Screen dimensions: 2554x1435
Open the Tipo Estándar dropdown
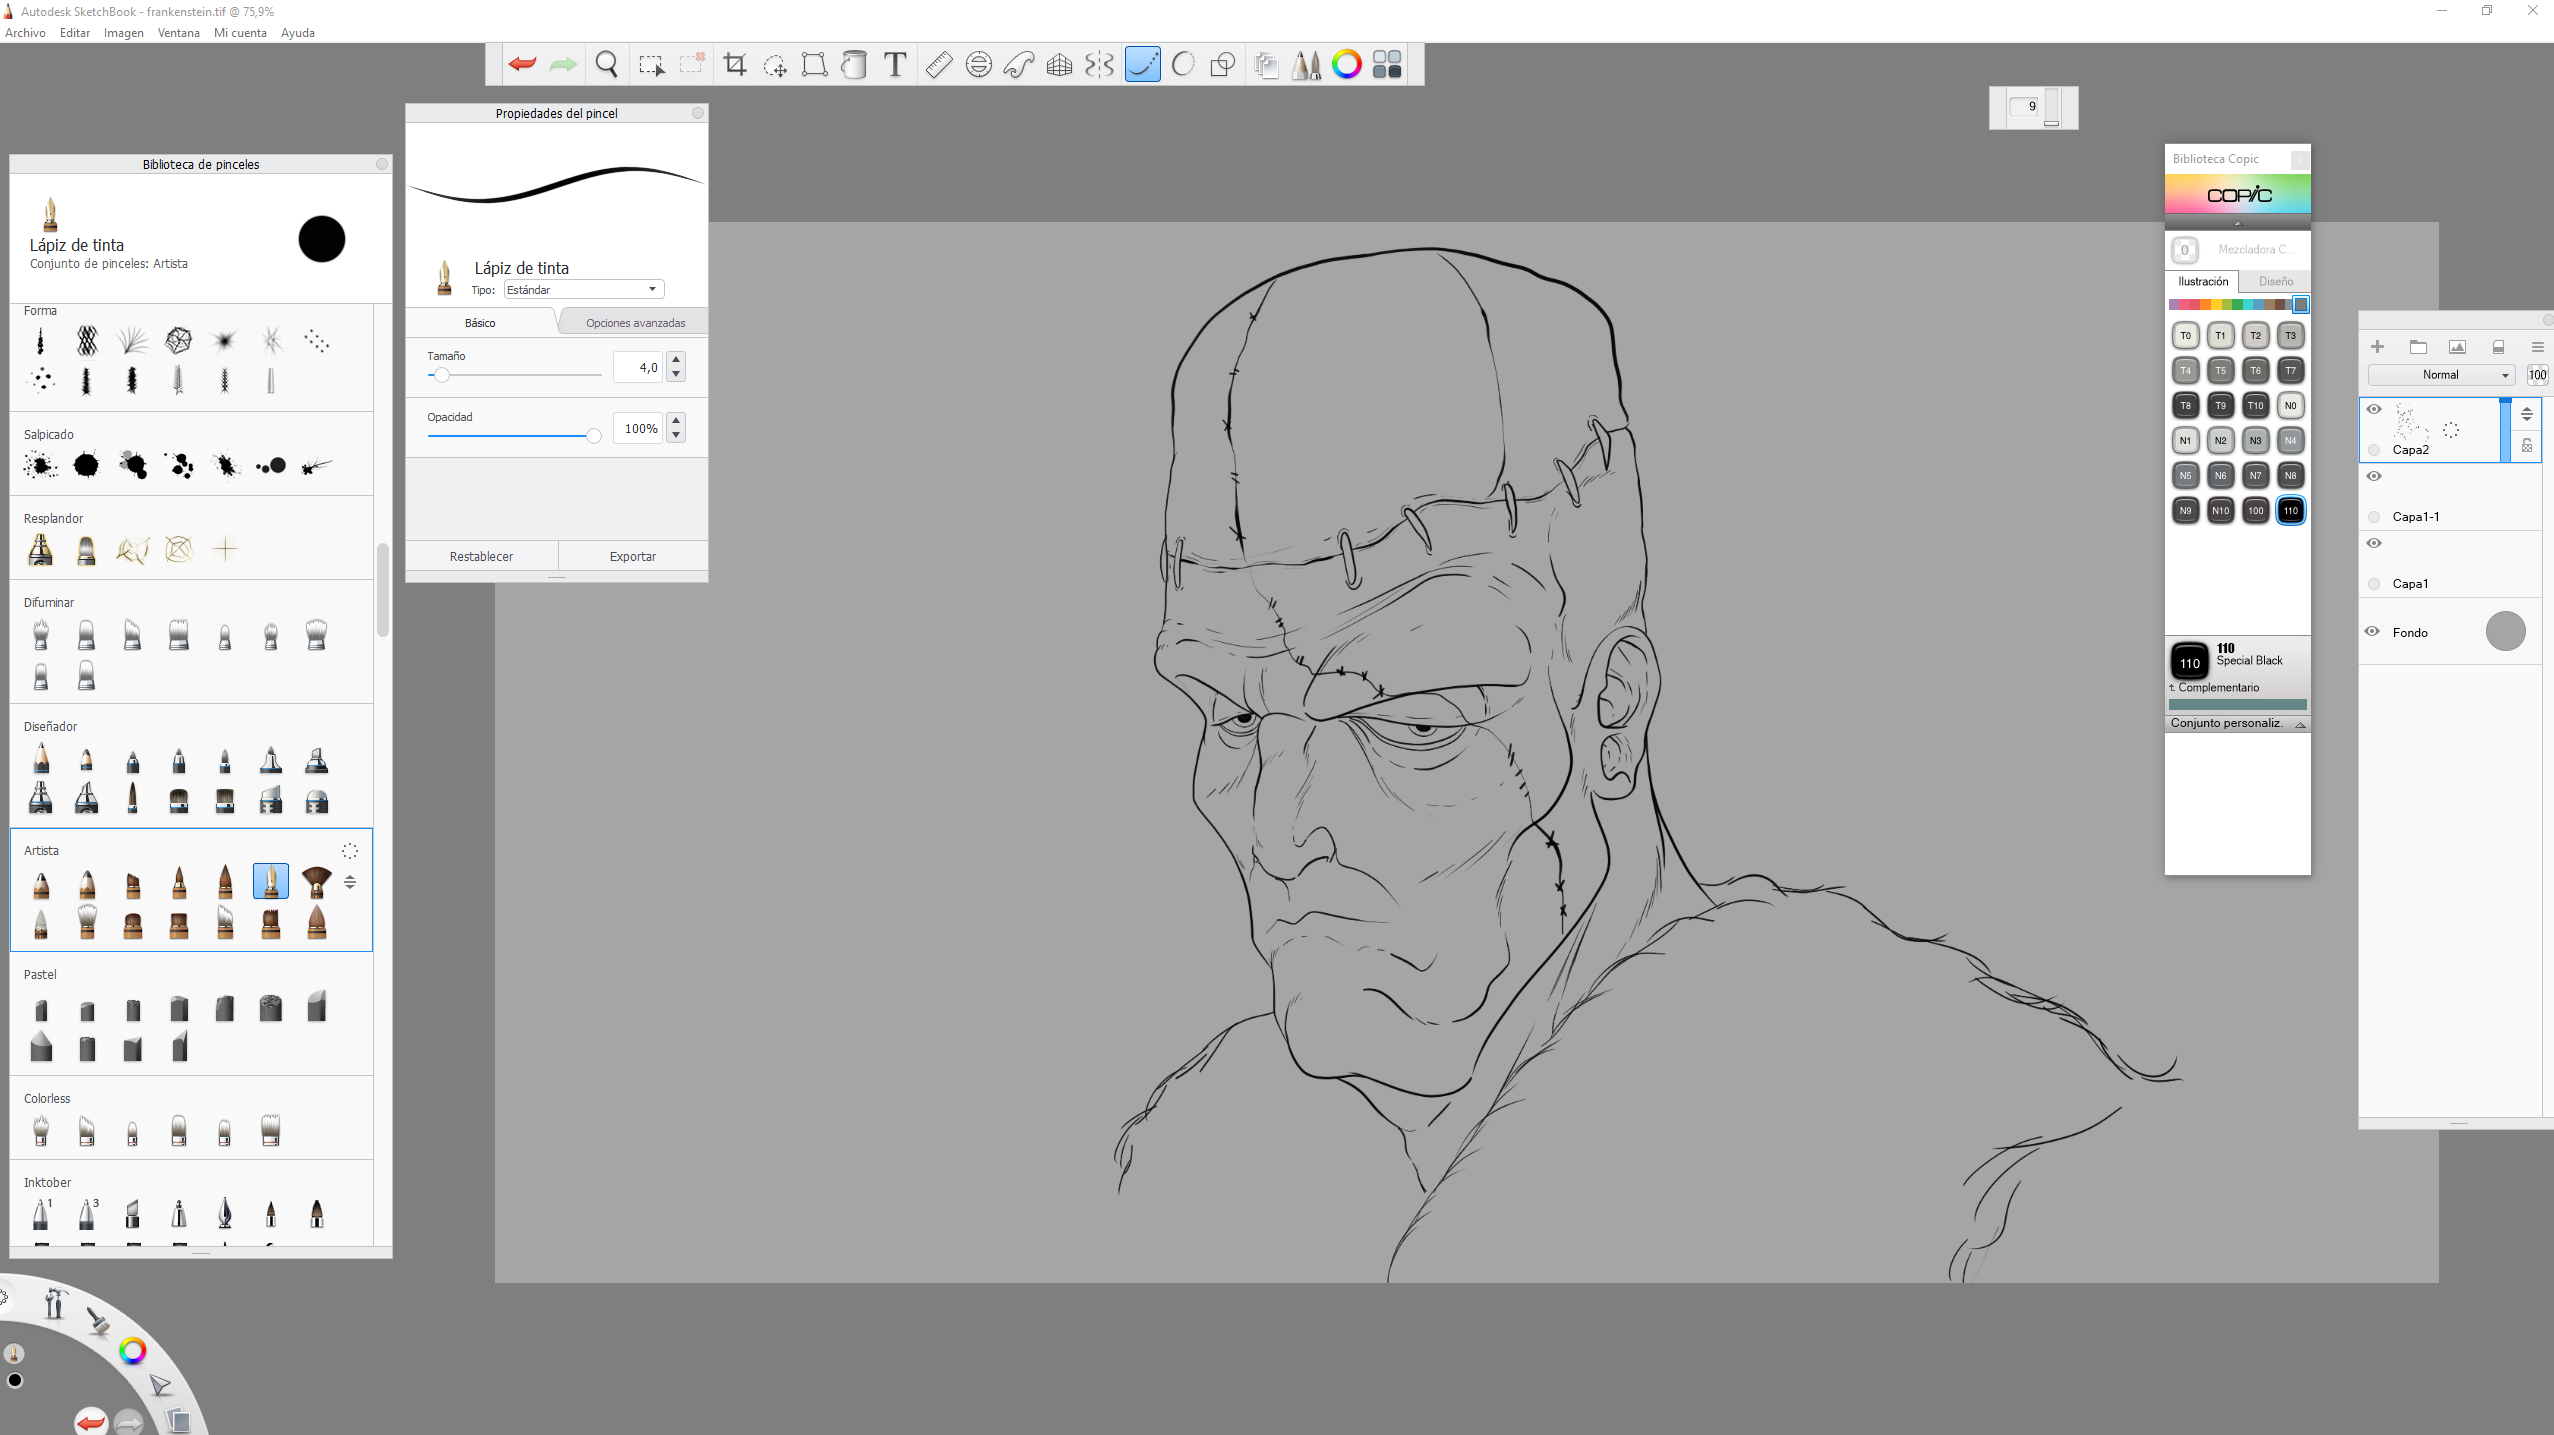point(583,289)
